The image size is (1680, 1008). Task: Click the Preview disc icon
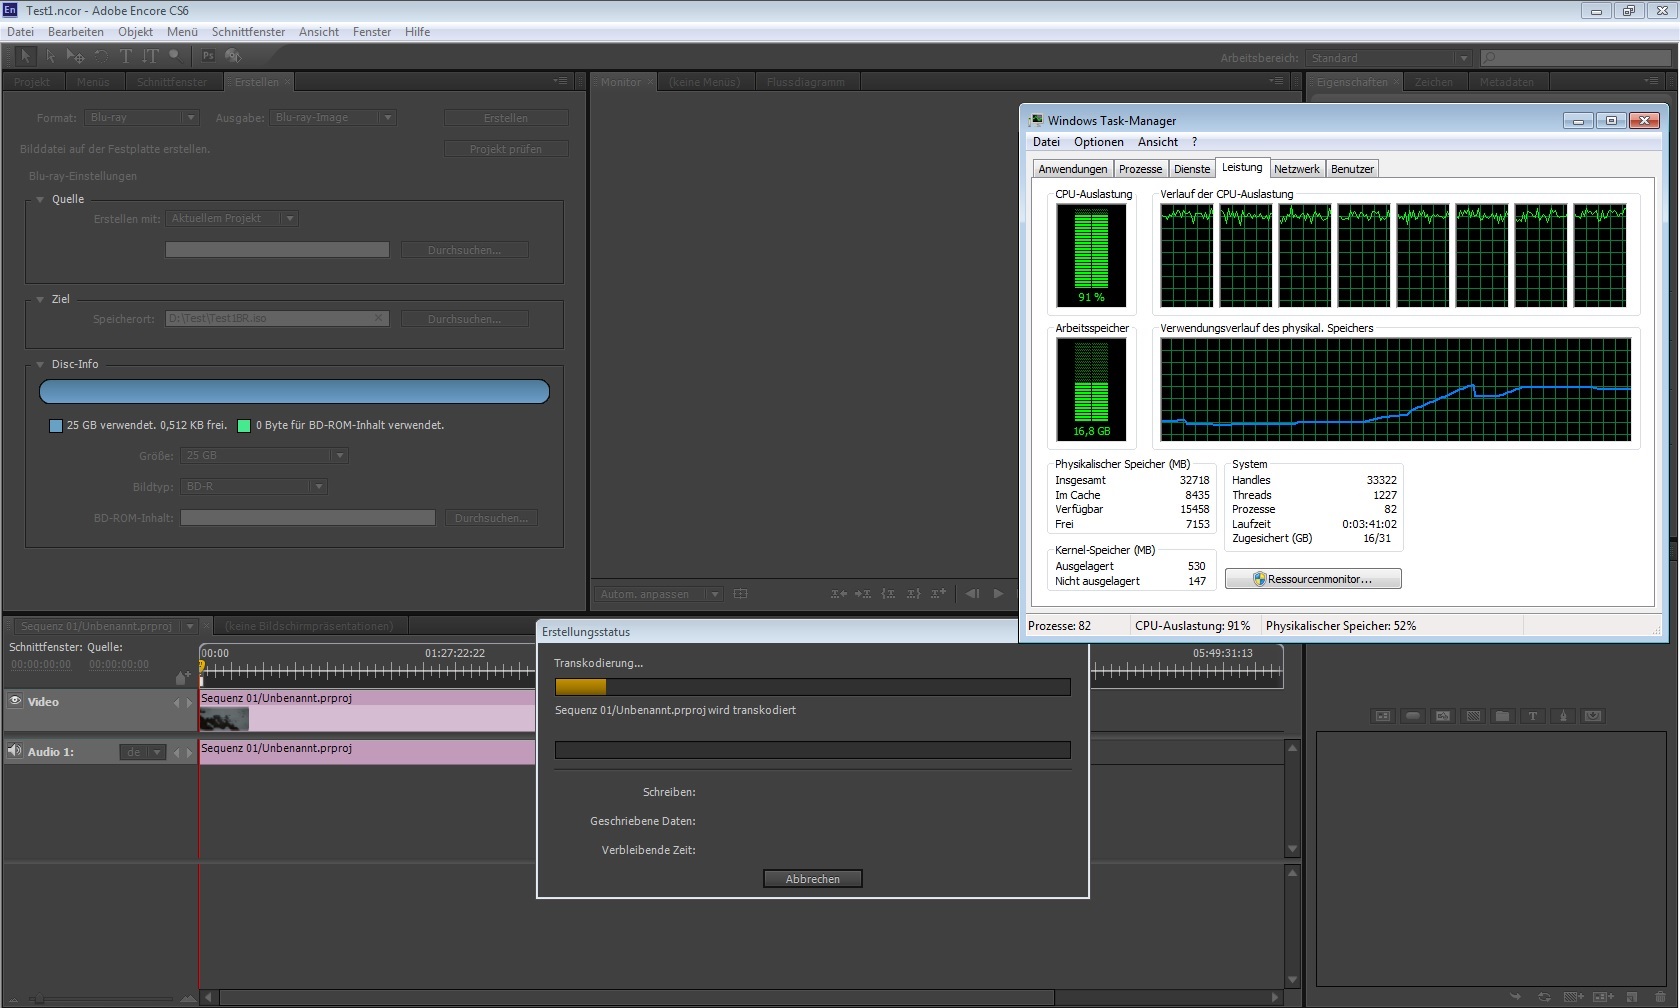click(x=233, y=56)
